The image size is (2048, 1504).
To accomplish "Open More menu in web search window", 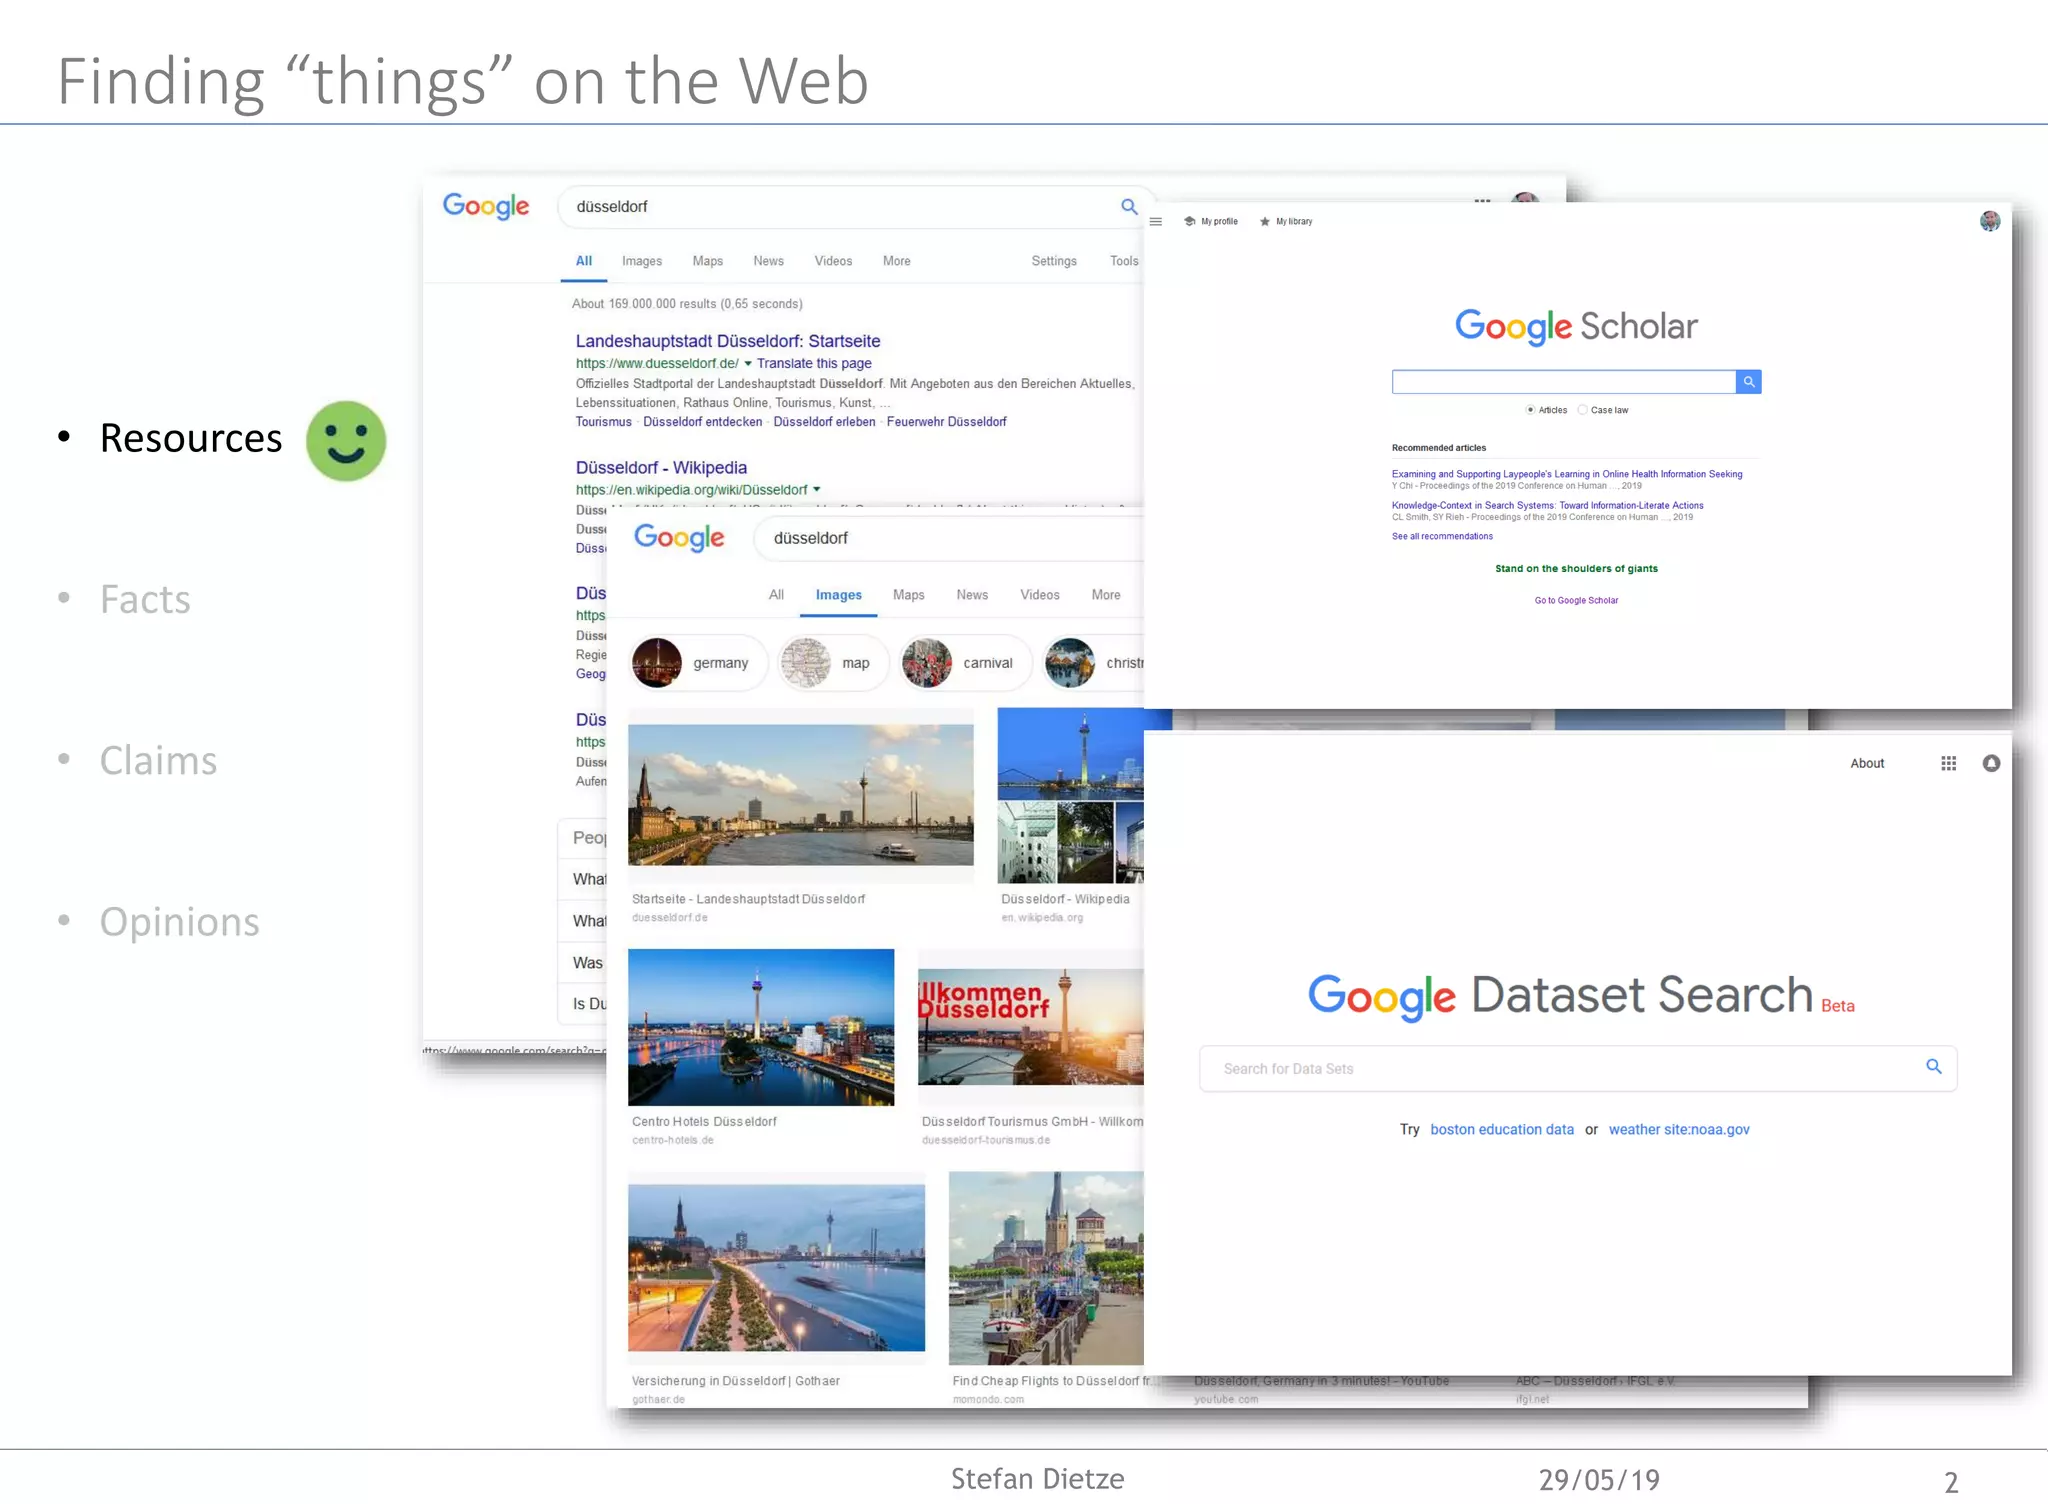I will [897, 261].
